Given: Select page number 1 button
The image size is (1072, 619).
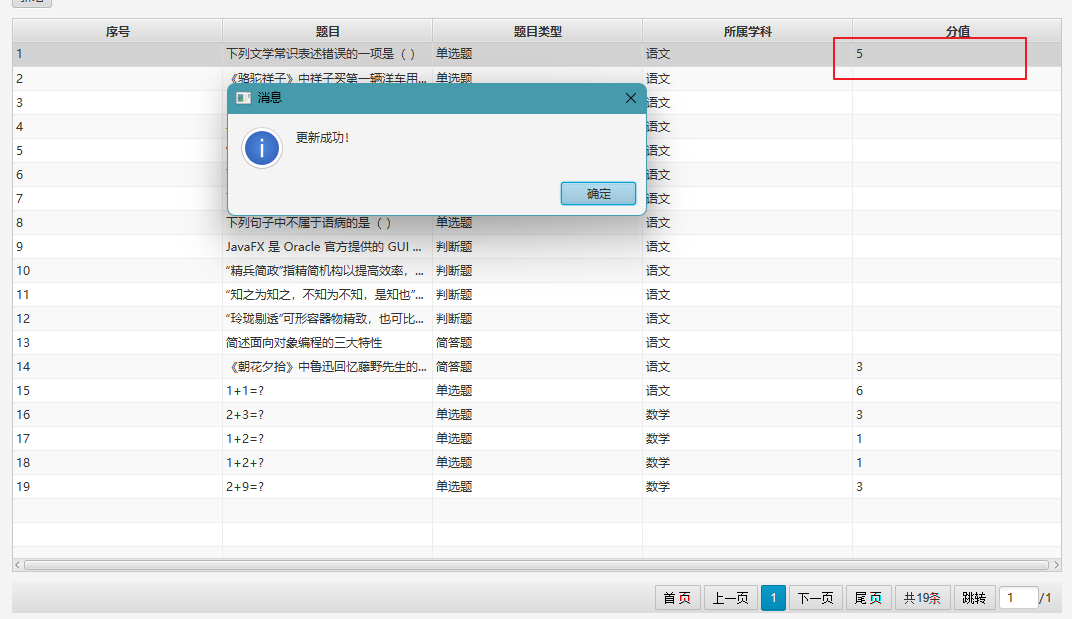Looking at the screenshot, I should [773, 598].
